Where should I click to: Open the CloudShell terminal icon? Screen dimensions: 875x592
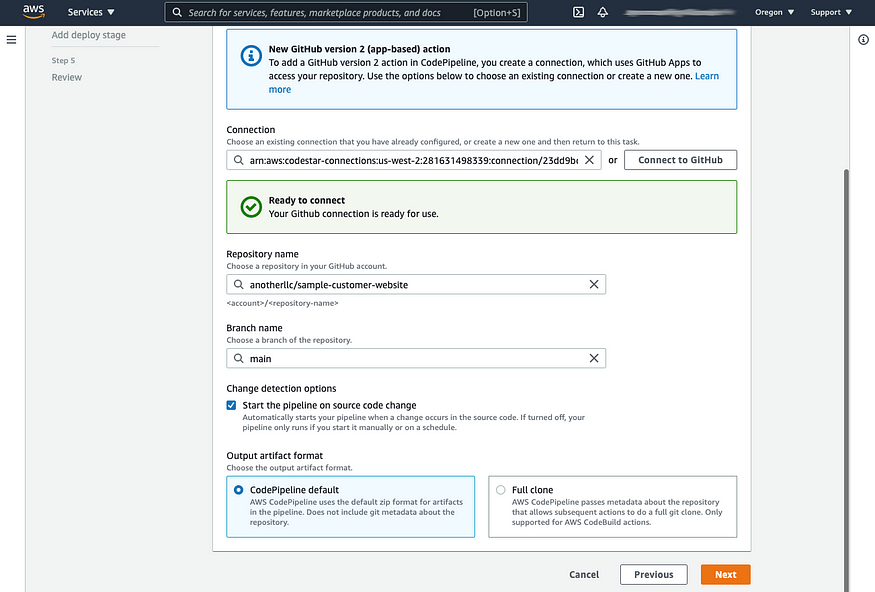(x=579, y=12)
